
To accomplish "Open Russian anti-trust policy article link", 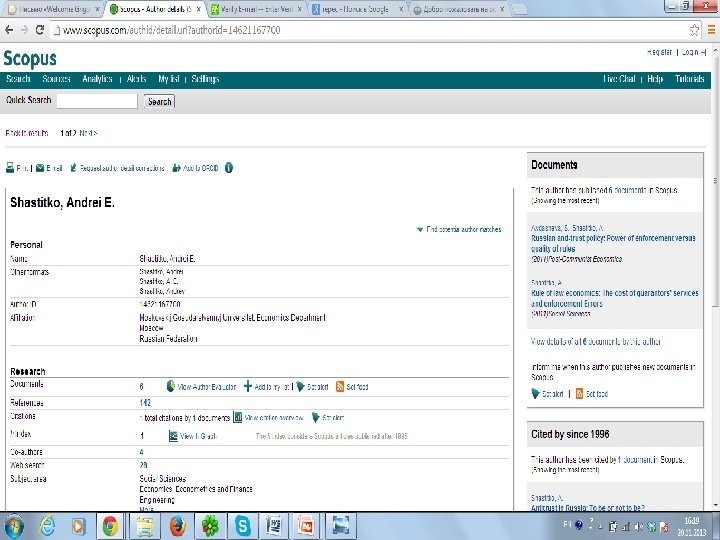I will point(613,243).
